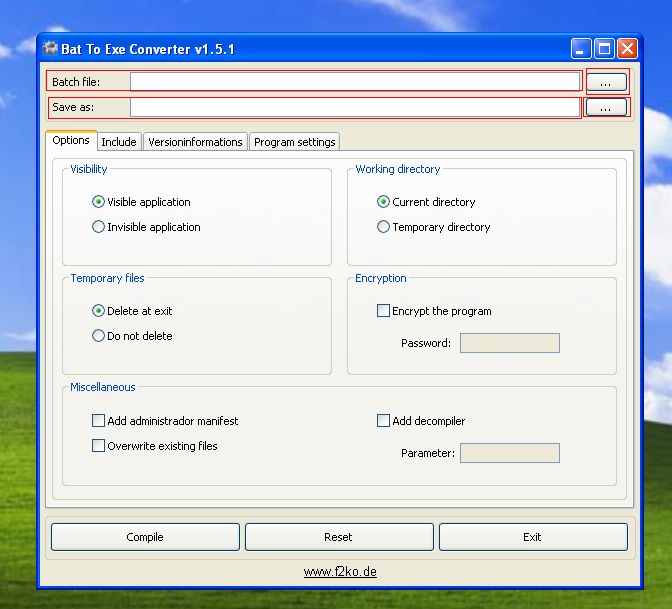
Task: Switch to the Options tab
Action: tap(71, 140)
